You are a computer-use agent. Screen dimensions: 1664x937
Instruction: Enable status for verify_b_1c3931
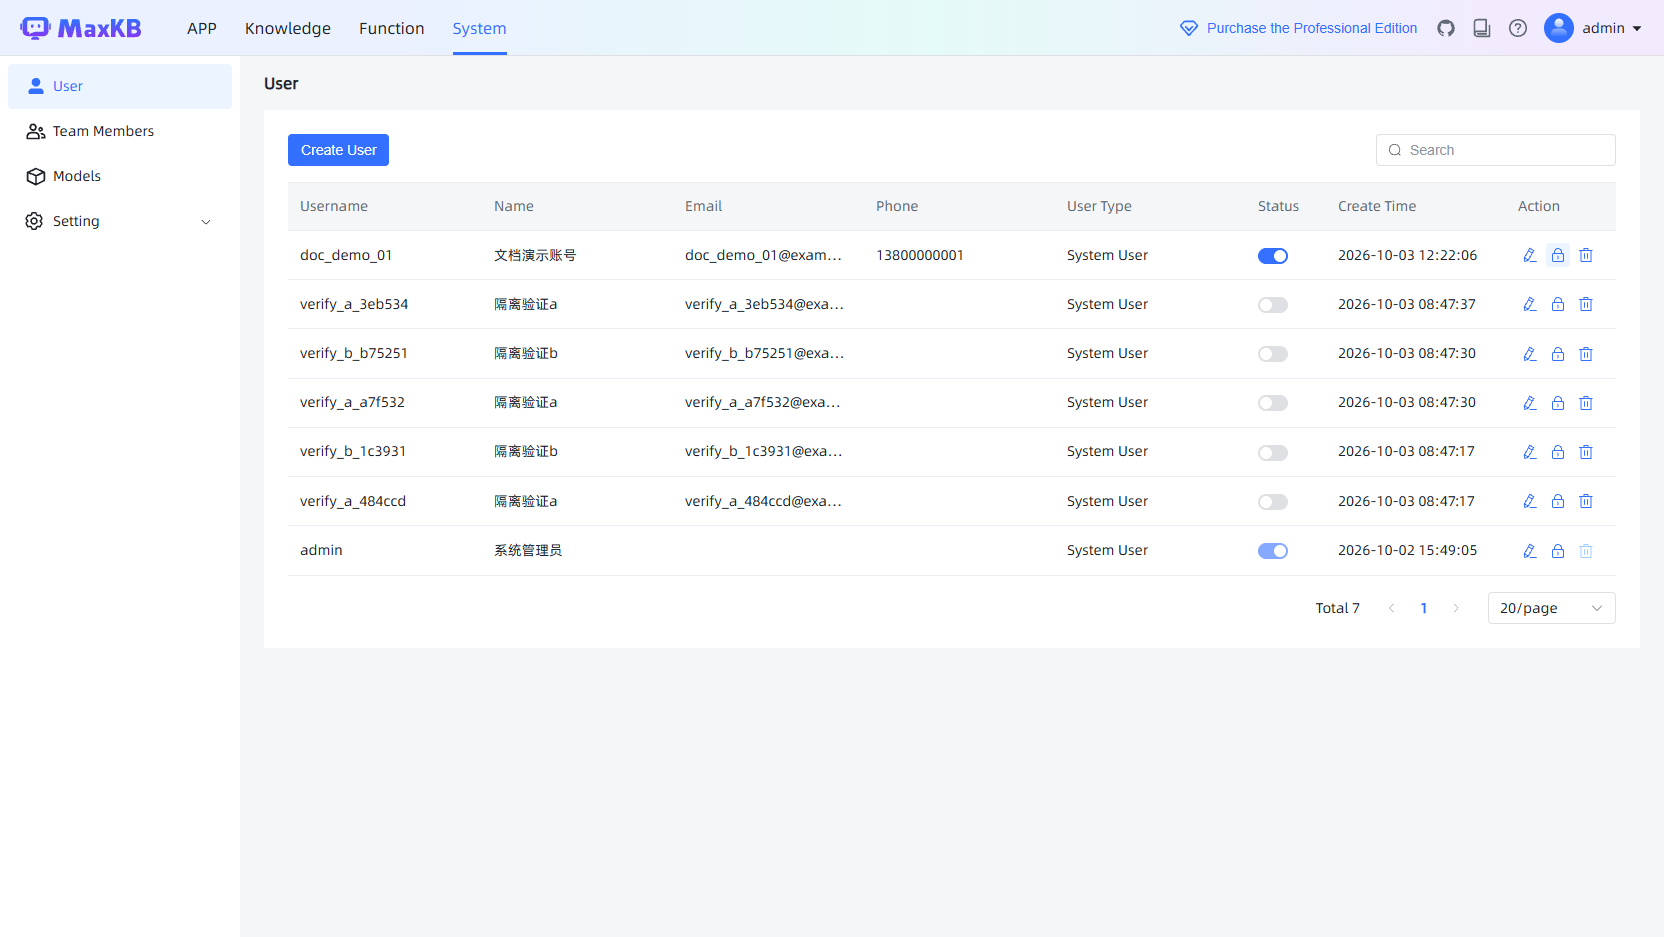point(1273,453)
